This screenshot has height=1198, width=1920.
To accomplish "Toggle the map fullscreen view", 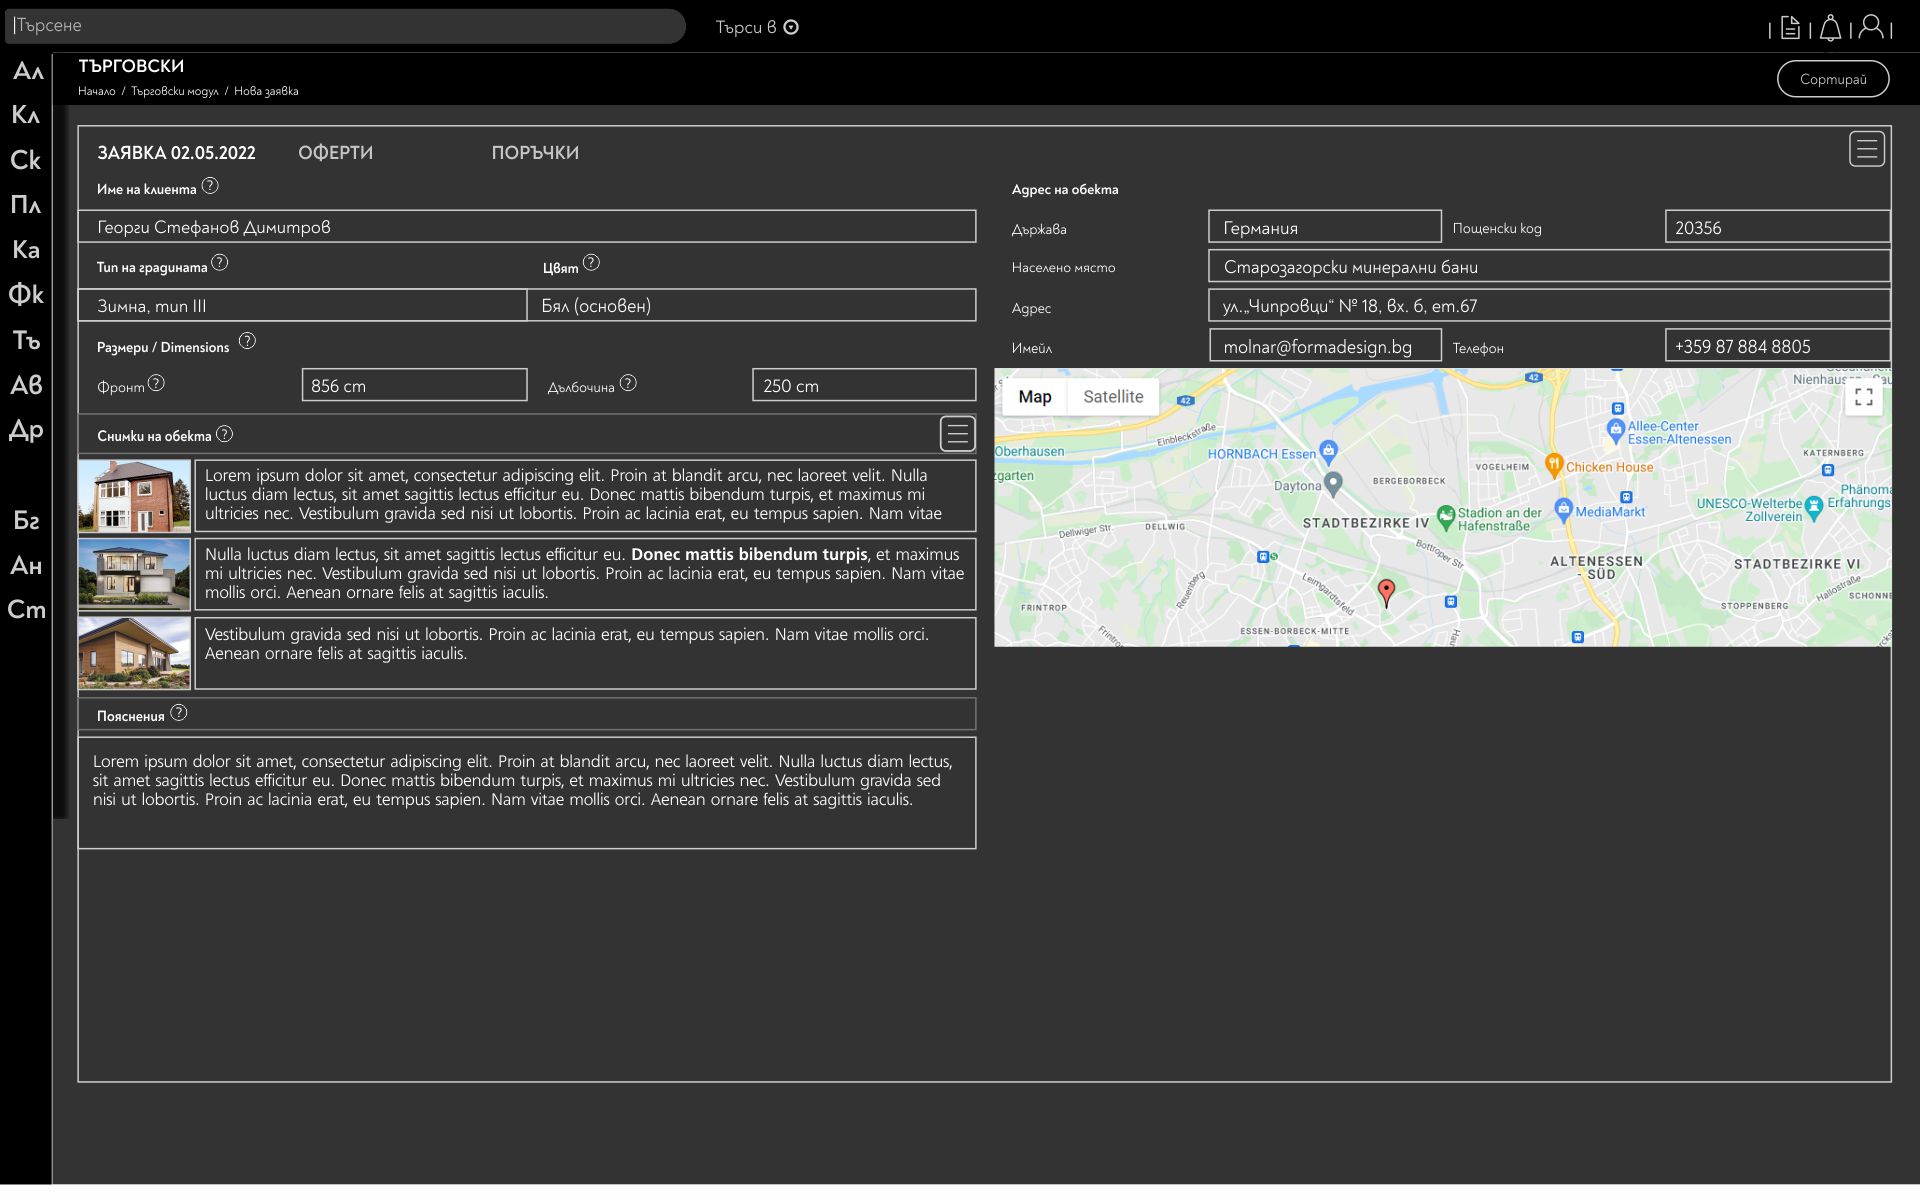I will click(x=1863, y=398).
